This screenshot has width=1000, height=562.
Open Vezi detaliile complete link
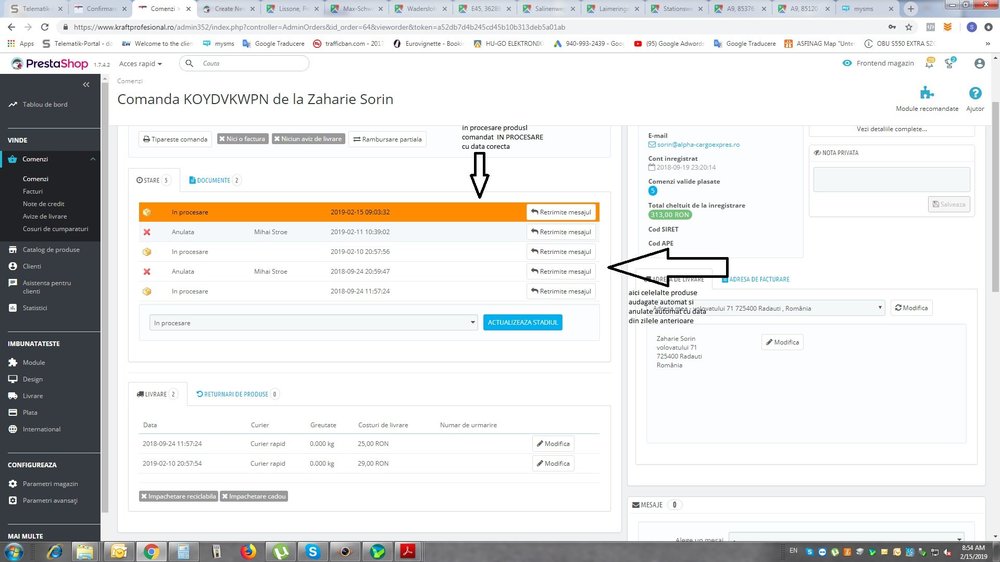click(892, 129)
